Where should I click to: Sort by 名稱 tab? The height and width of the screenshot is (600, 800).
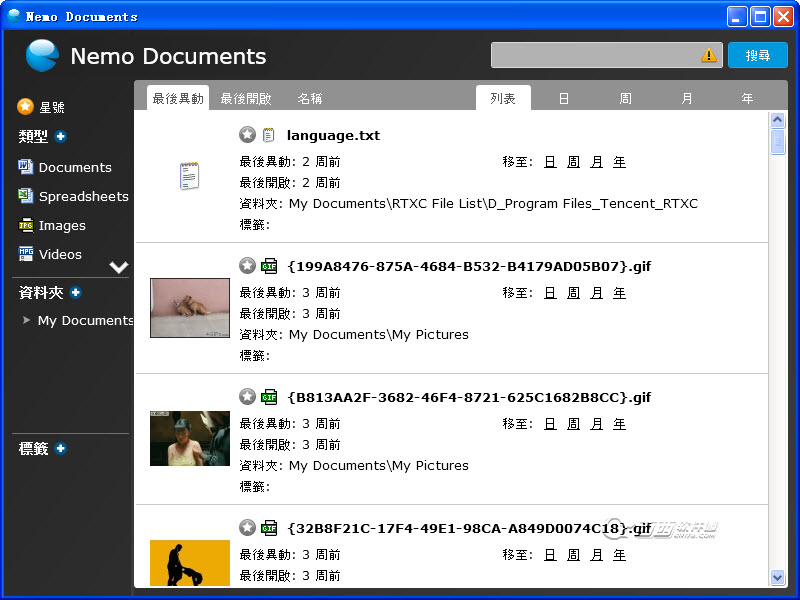[310, 98]
